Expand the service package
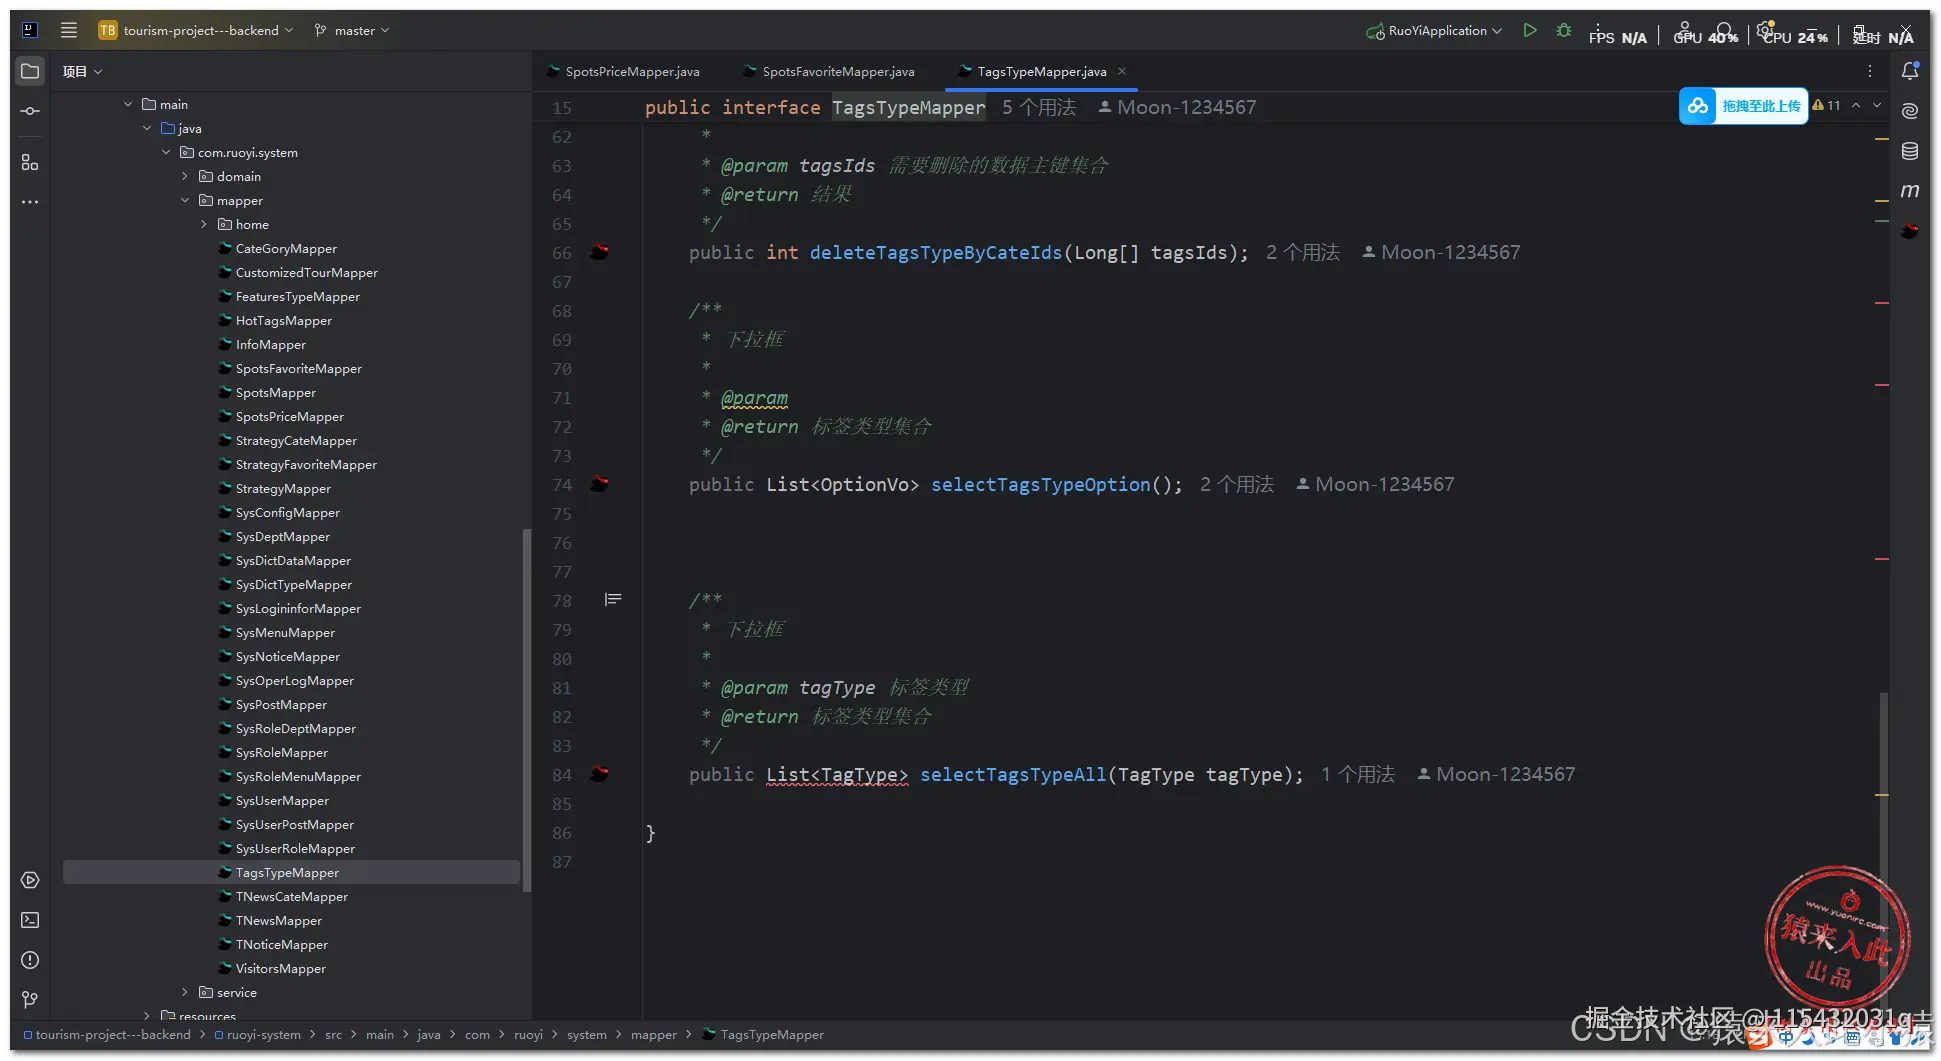This screenshot has height=1061, width=1941. tap(185, 992)
